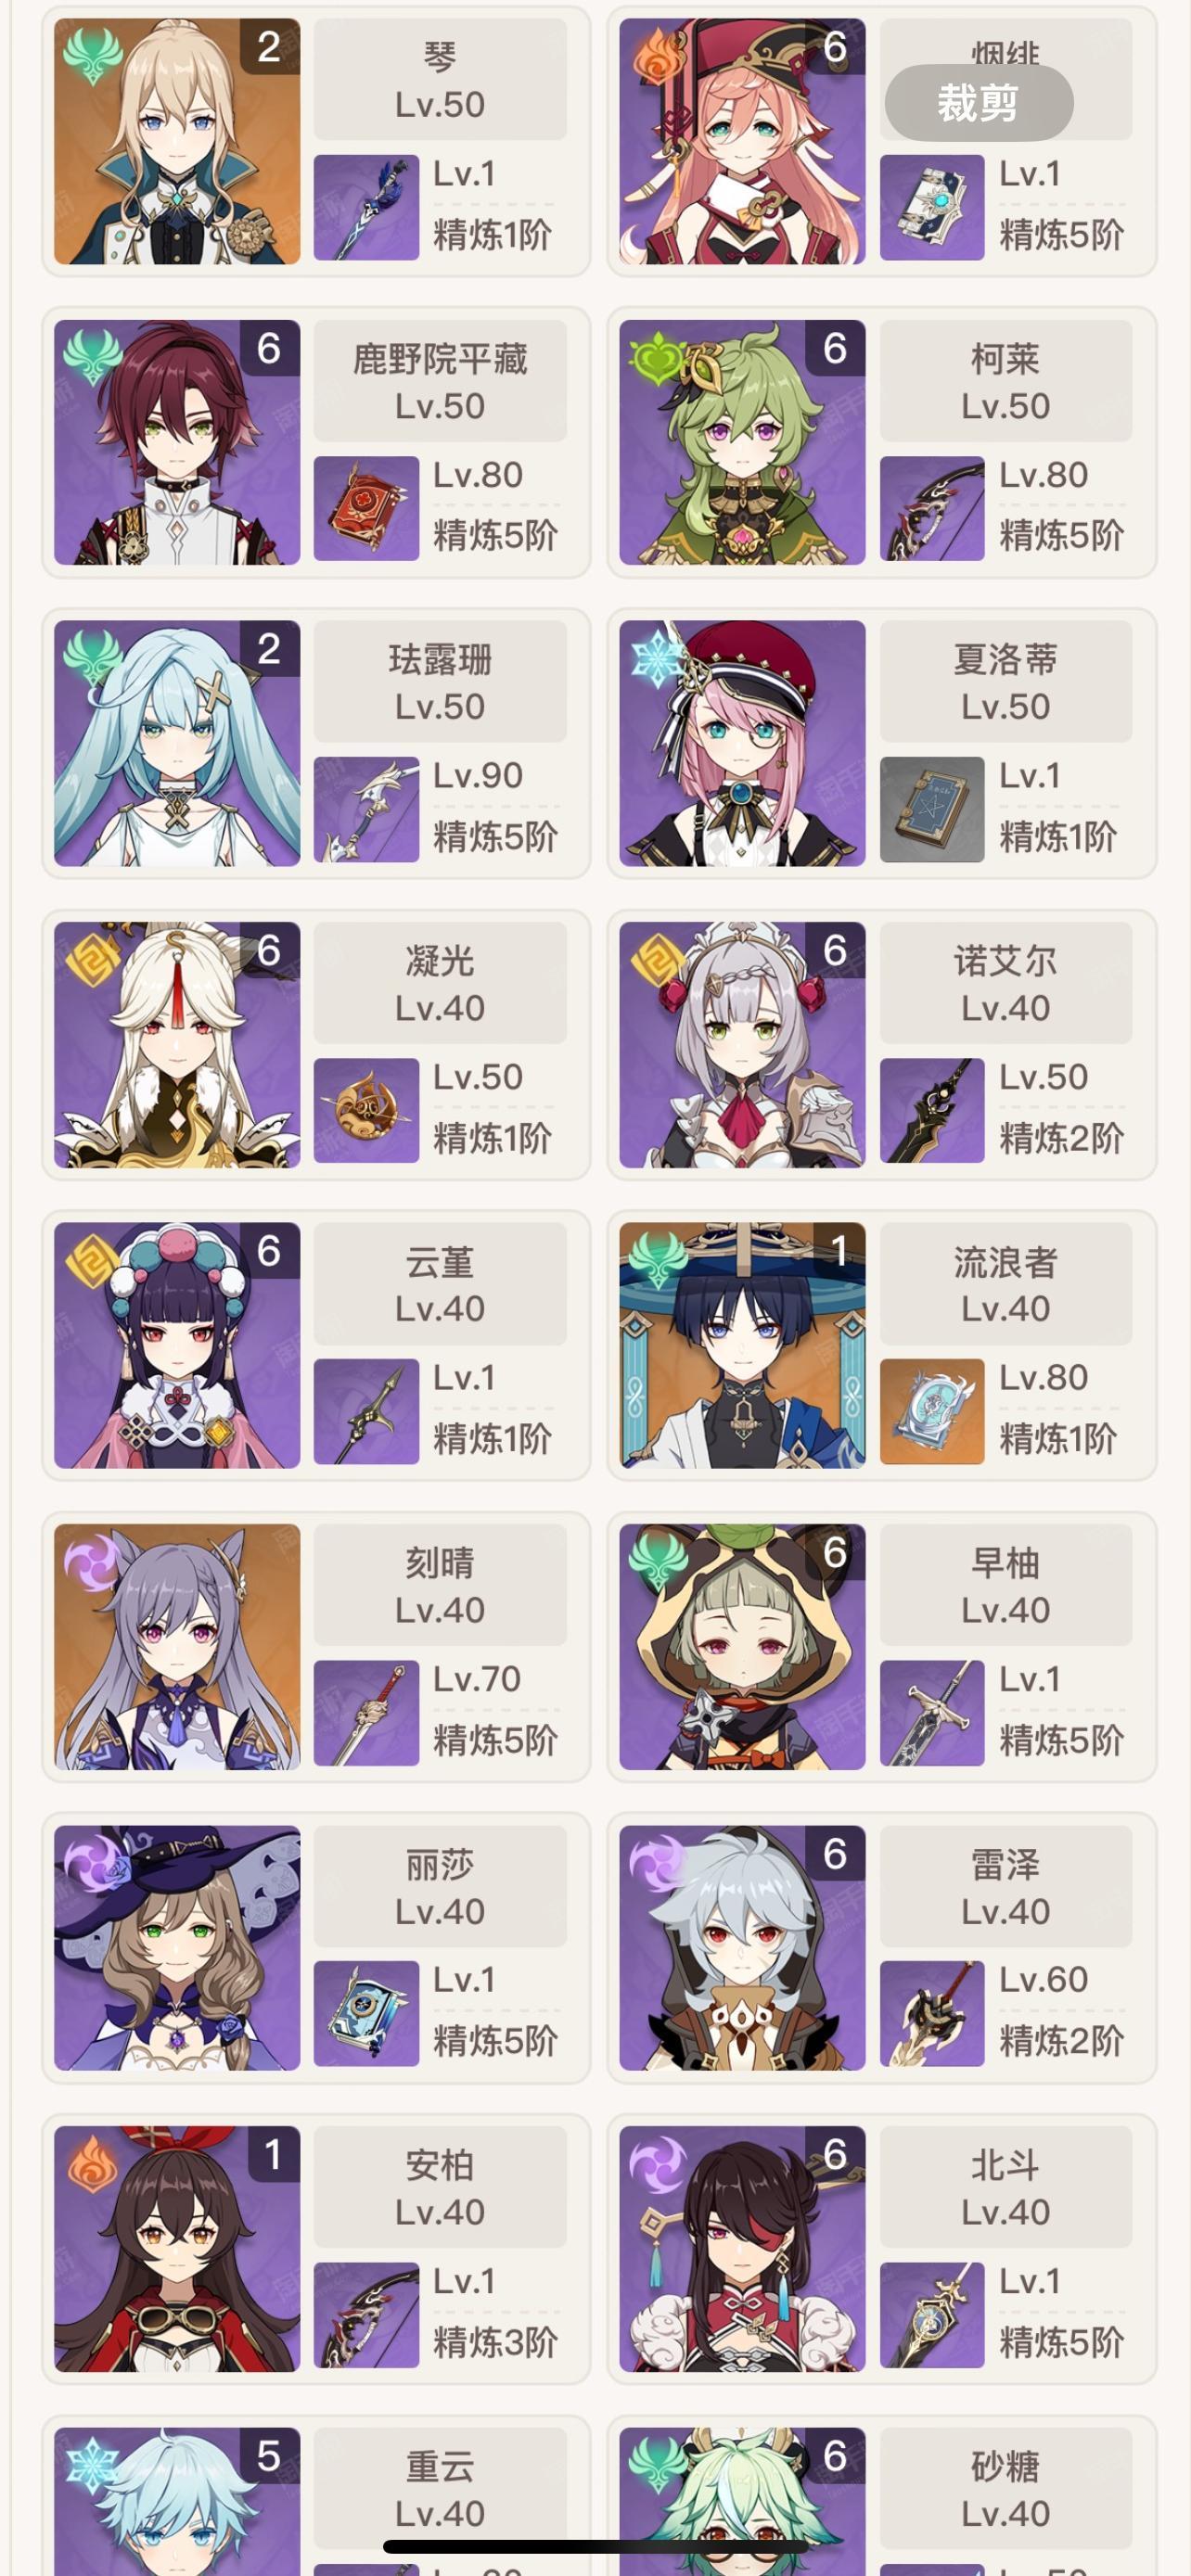
Task: Open 烟绯 character portrait
Action: [742, 141]
